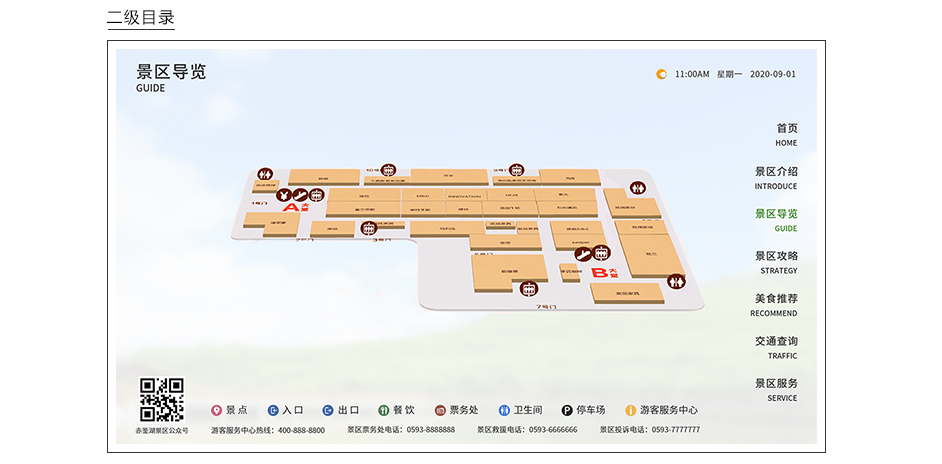
Task: Click the 停车场 parking legend icon
Action: coord(567,410)
